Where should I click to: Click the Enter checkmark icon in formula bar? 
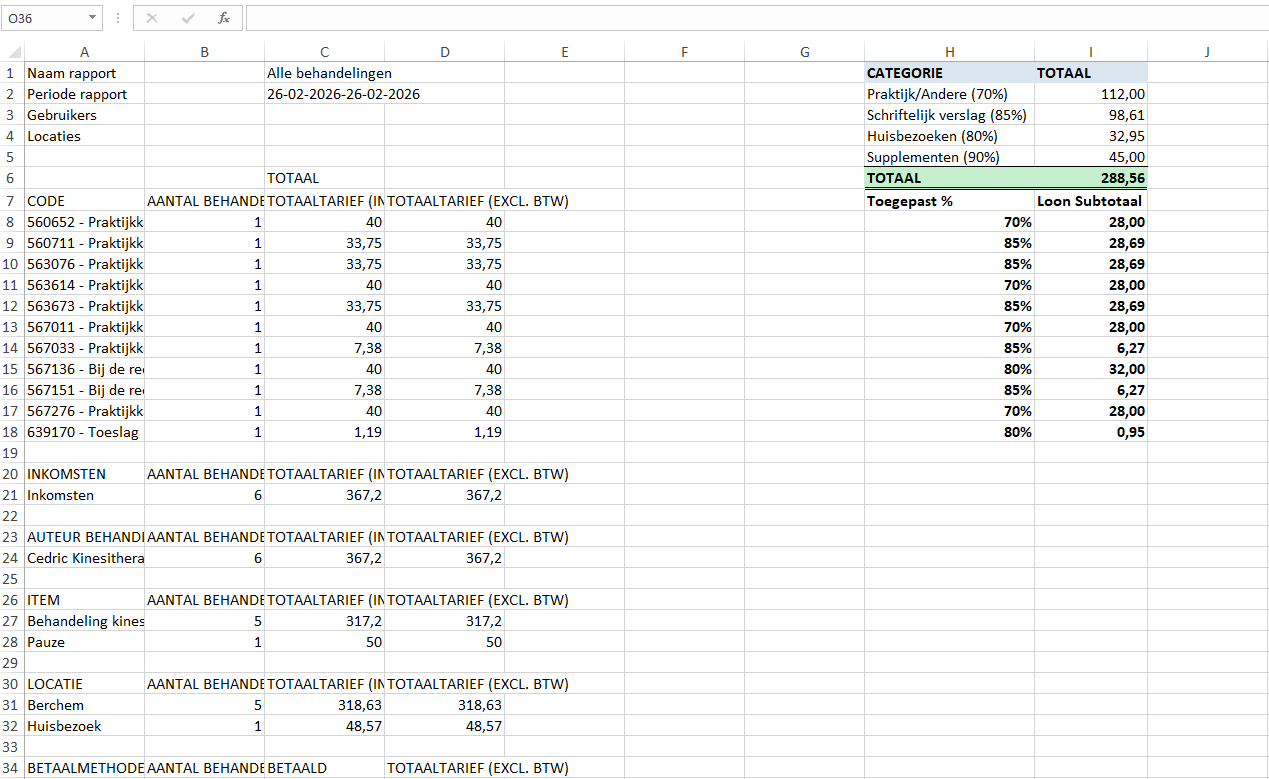[x=188, y=18]
